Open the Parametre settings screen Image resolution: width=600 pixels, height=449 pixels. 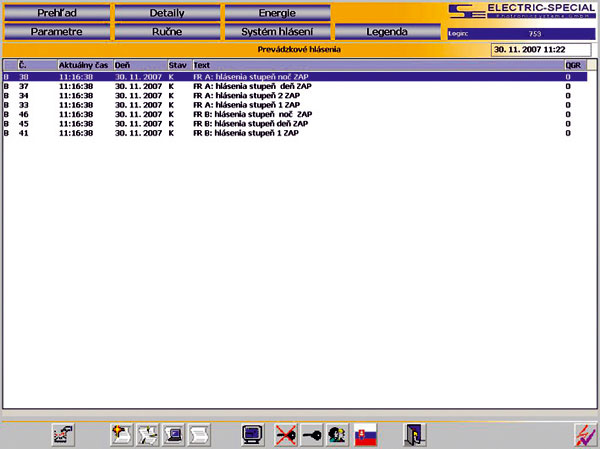[x=56, y=31]
